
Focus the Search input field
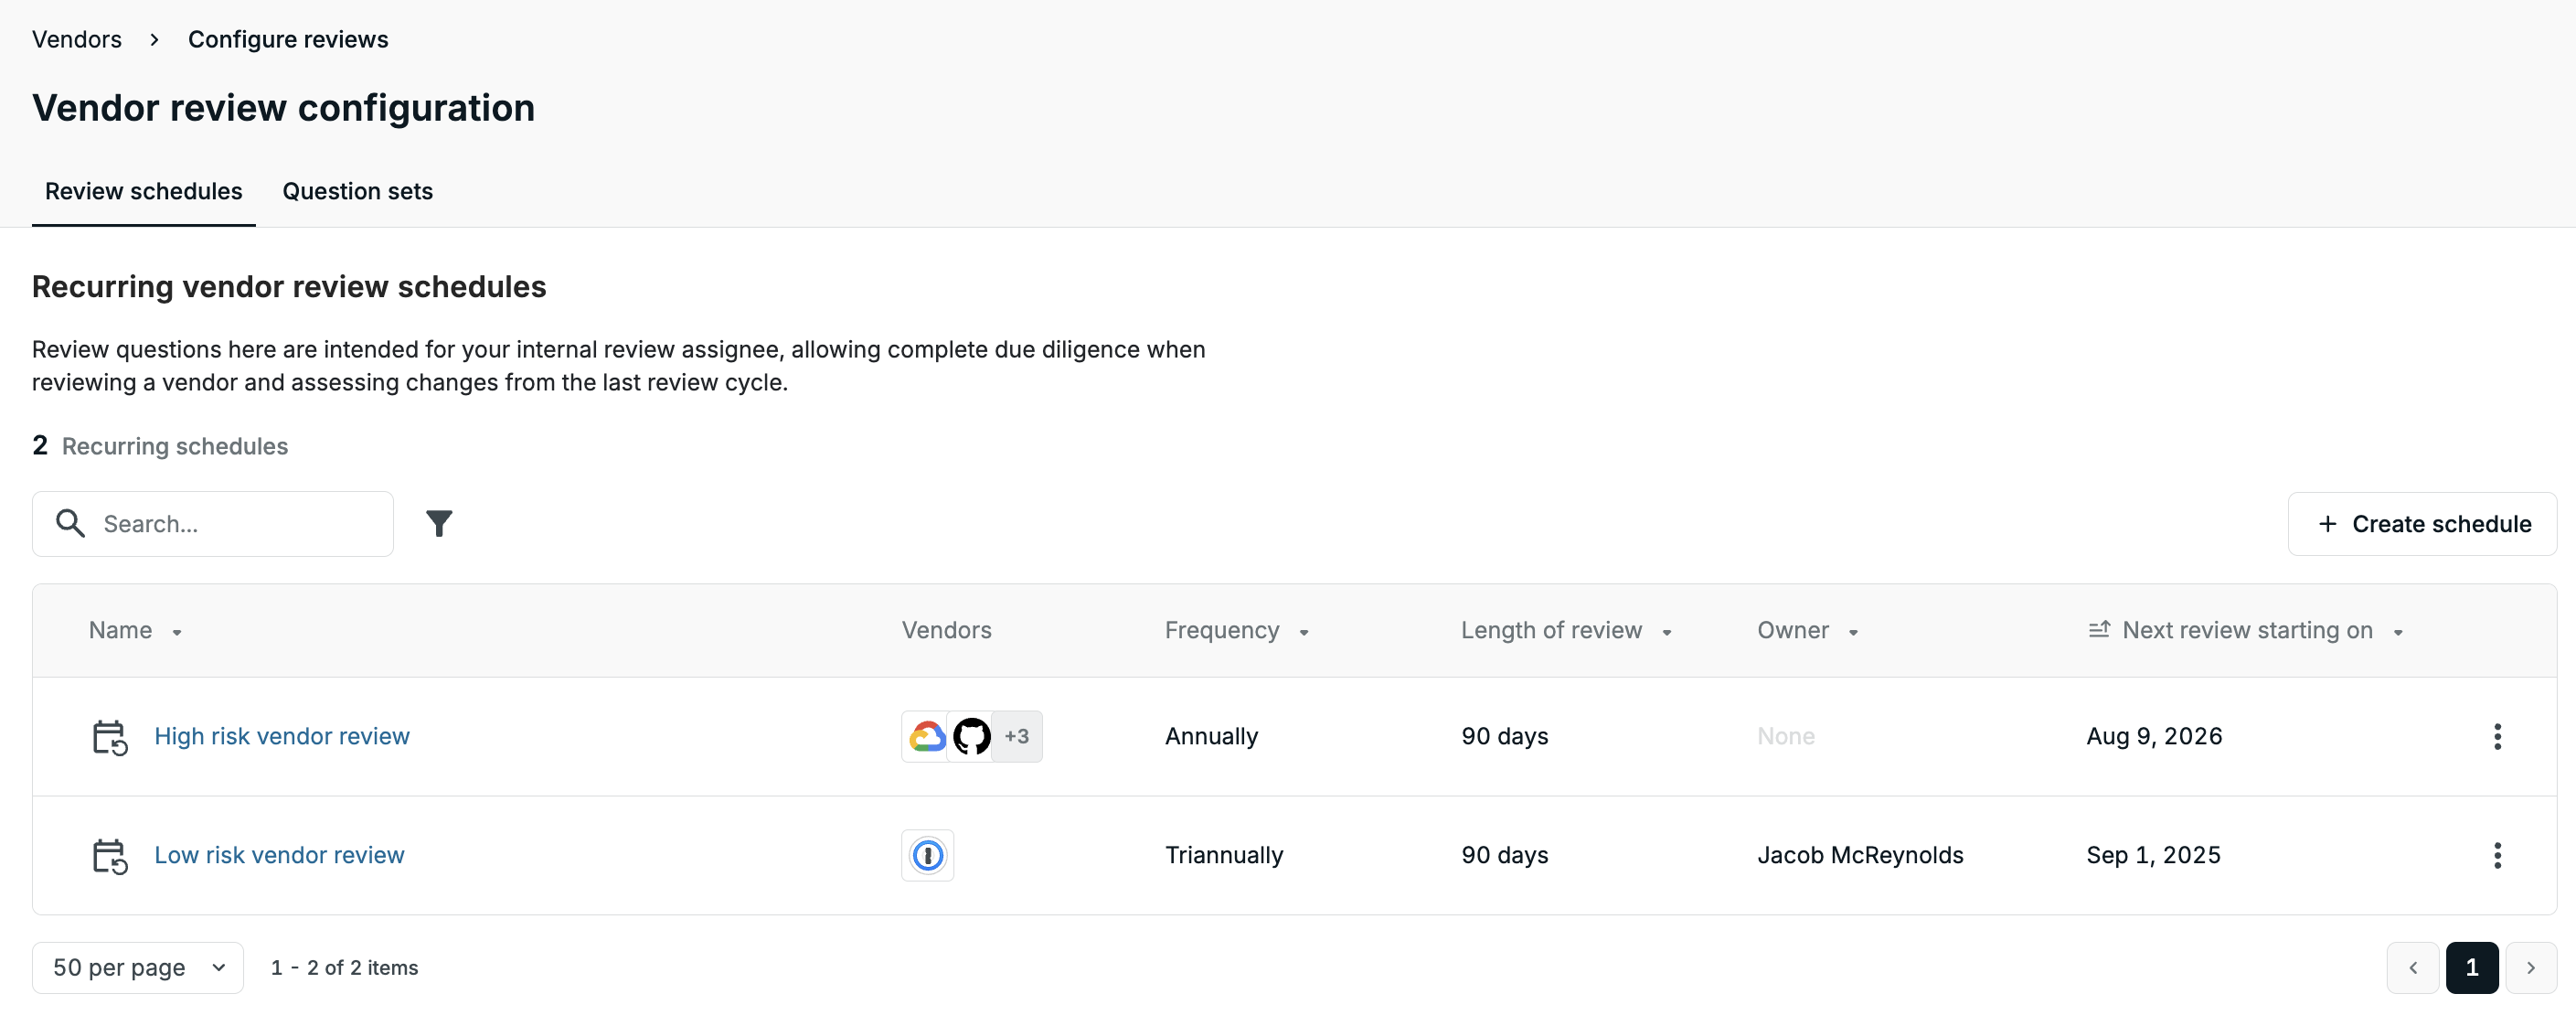(213, 524)
